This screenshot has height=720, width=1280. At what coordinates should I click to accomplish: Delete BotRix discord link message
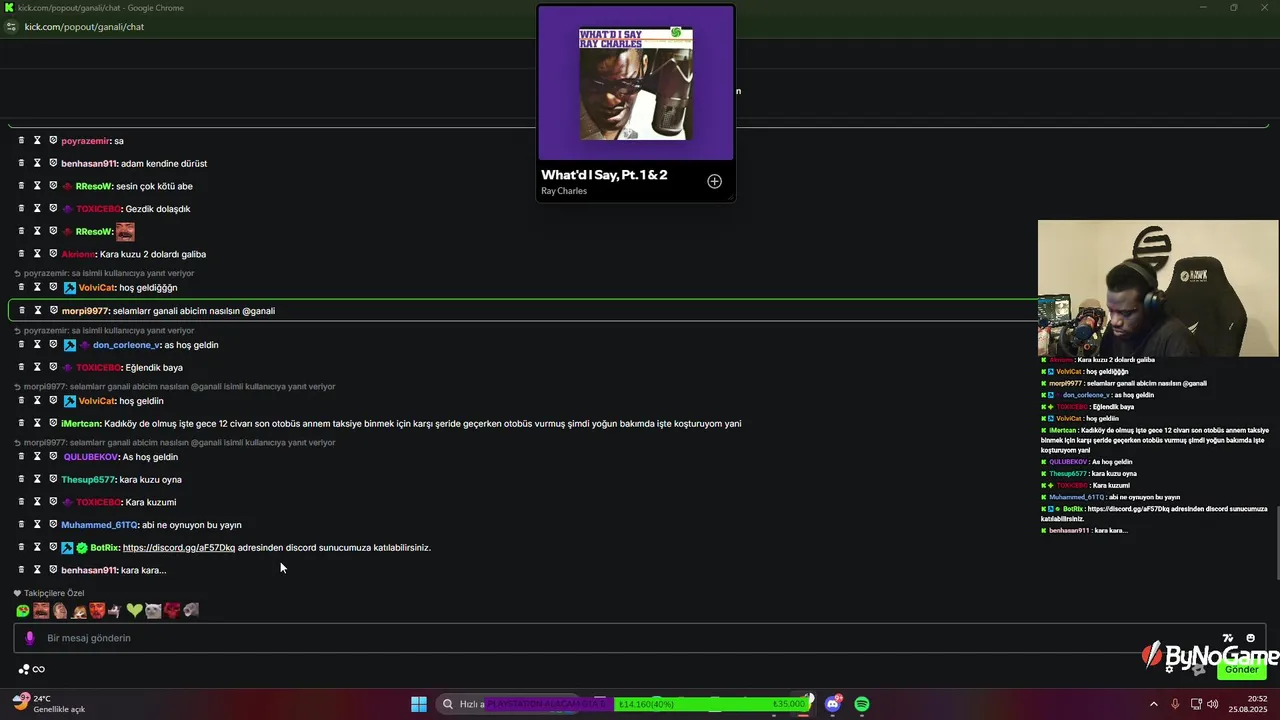(21, 547)
